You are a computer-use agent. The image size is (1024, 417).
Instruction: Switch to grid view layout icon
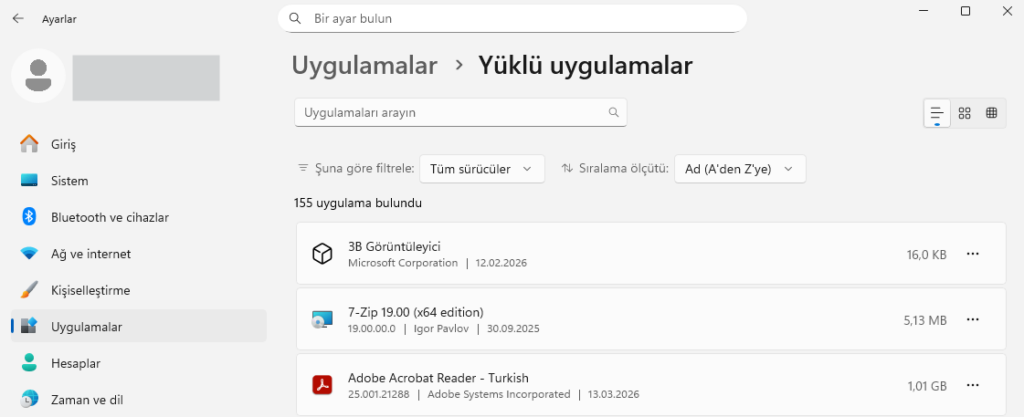pyautogui.click(x=964, y=113)
